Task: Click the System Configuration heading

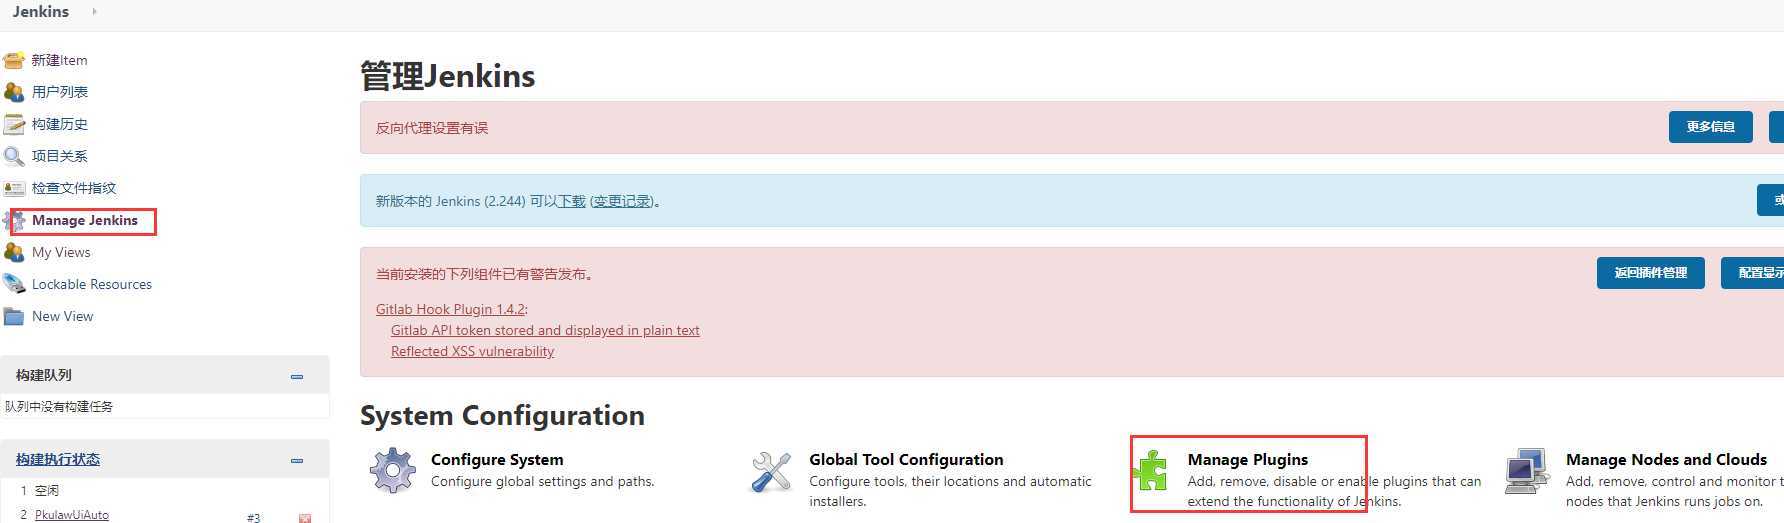Action: pos(502,415)
